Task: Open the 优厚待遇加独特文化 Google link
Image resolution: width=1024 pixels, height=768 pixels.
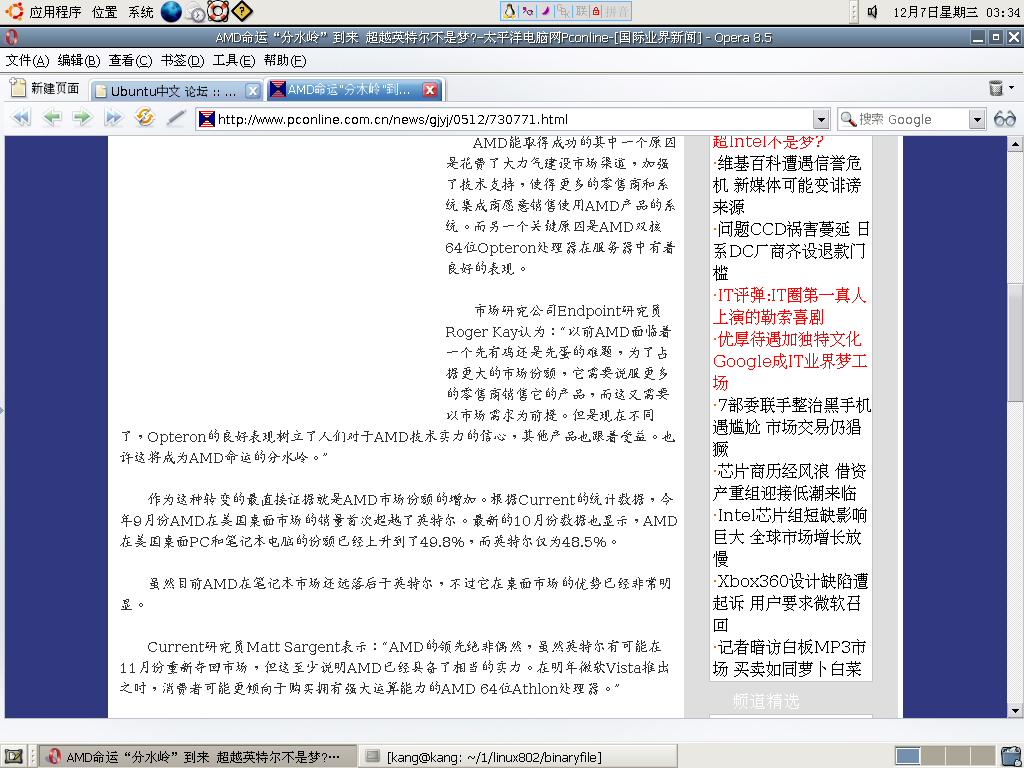Action: 790,361
